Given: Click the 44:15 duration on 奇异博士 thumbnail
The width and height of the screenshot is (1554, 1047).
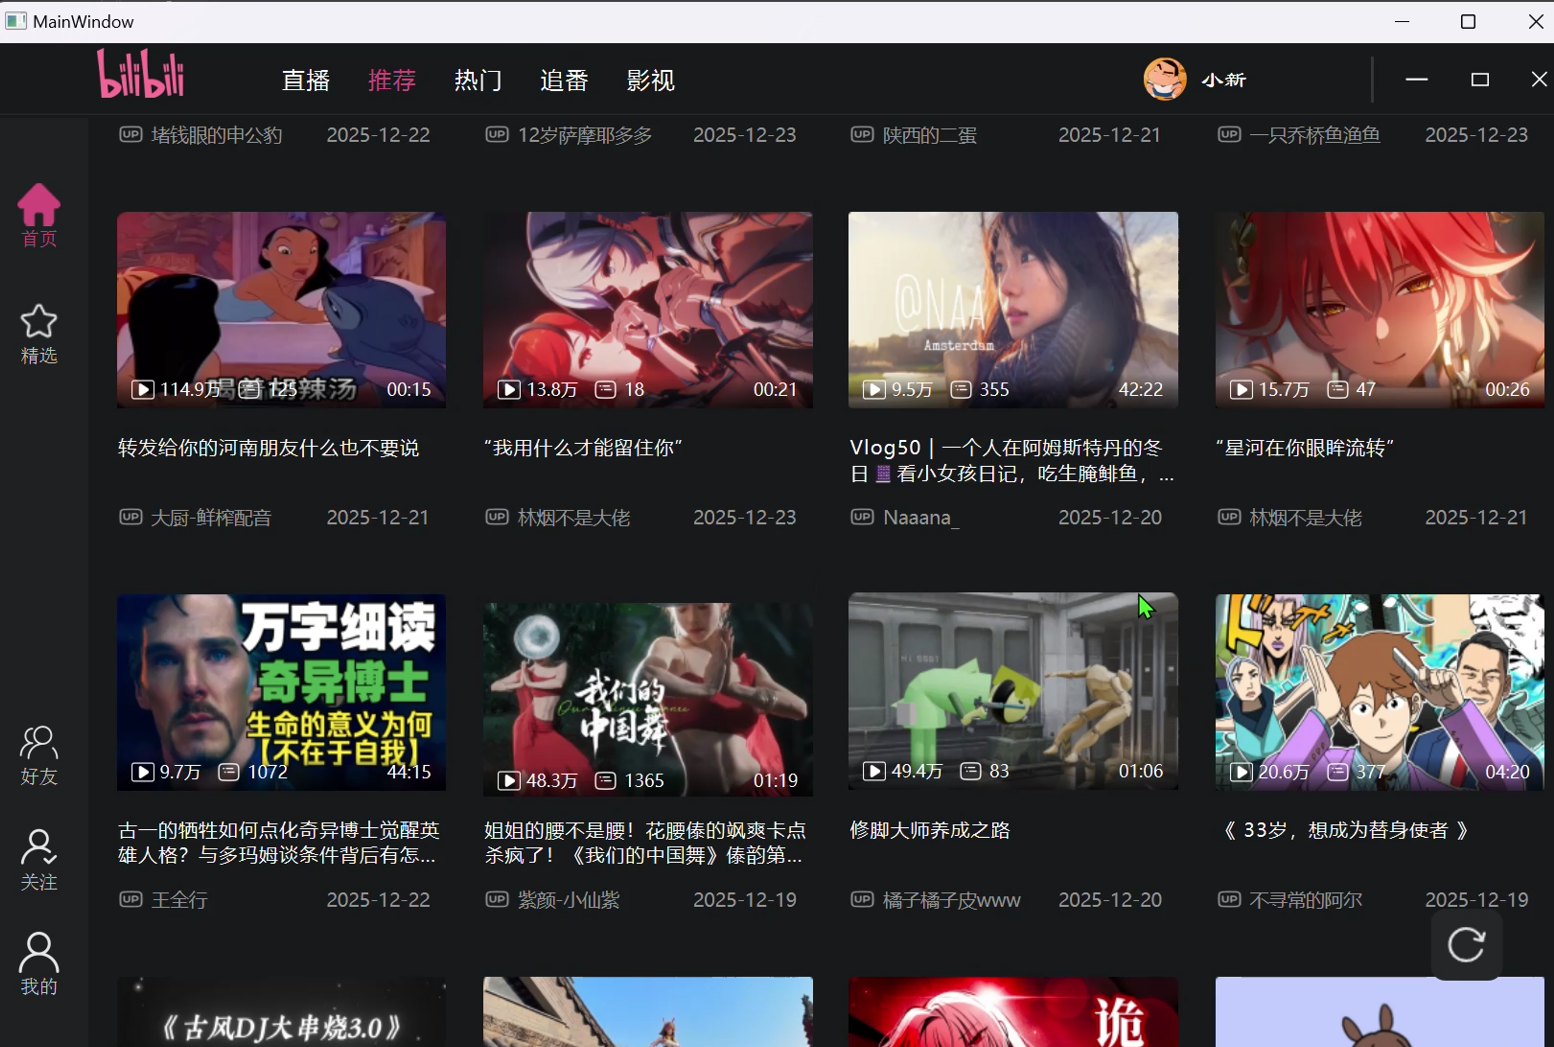Looking at the screenshot, I should pos(408,772).
